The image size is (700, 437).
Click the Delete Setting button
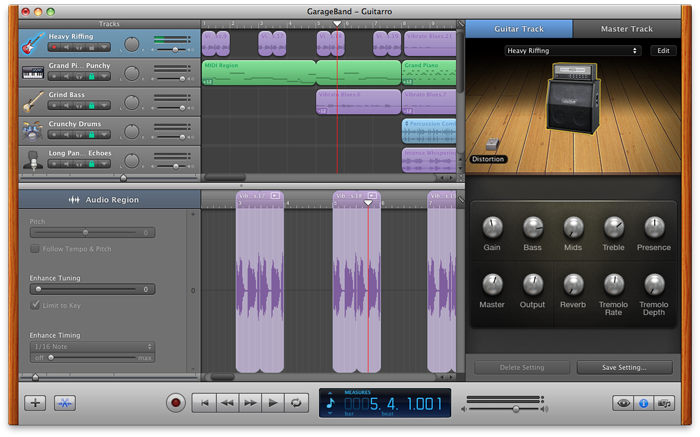[522, 367]
